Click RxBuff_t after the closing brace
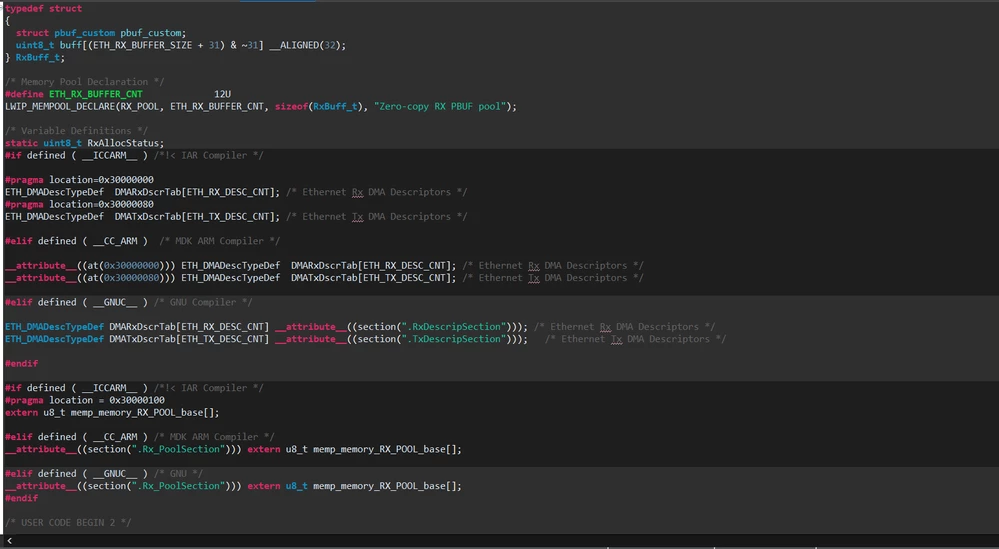 (38, 57)
